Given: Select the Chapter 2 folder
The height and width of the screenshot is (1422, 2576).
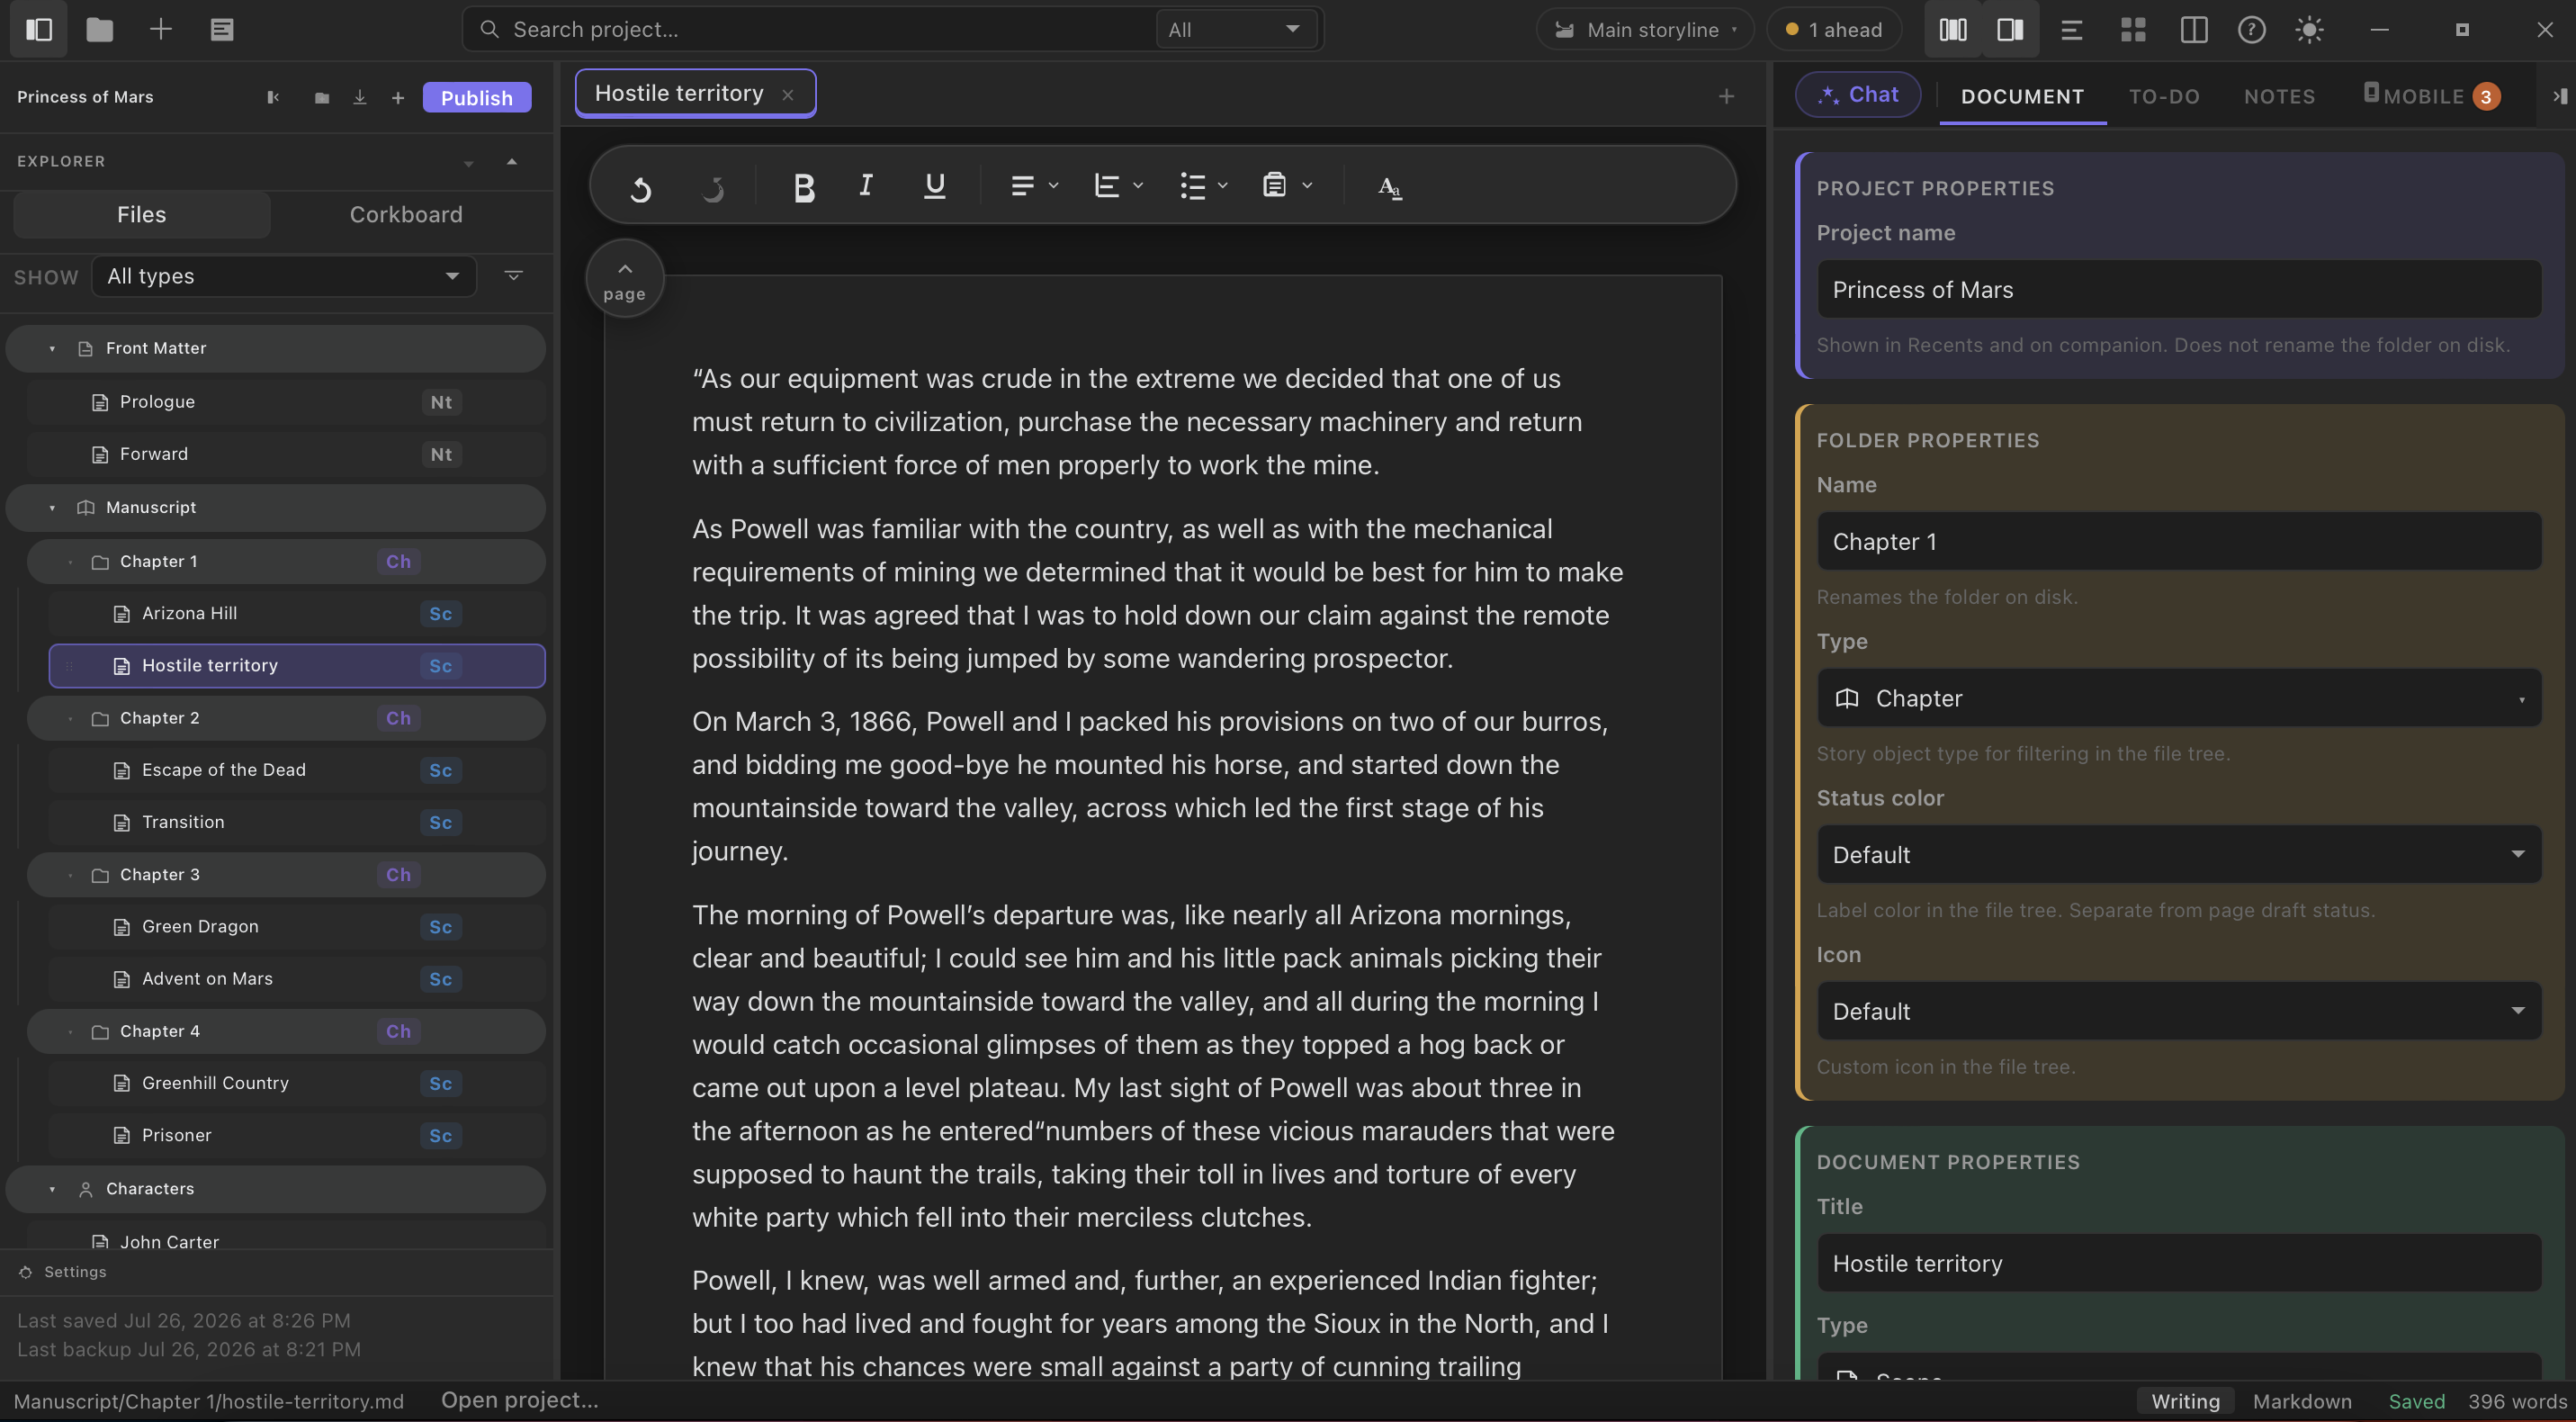Looking at the screenshot, I should 285,718.
